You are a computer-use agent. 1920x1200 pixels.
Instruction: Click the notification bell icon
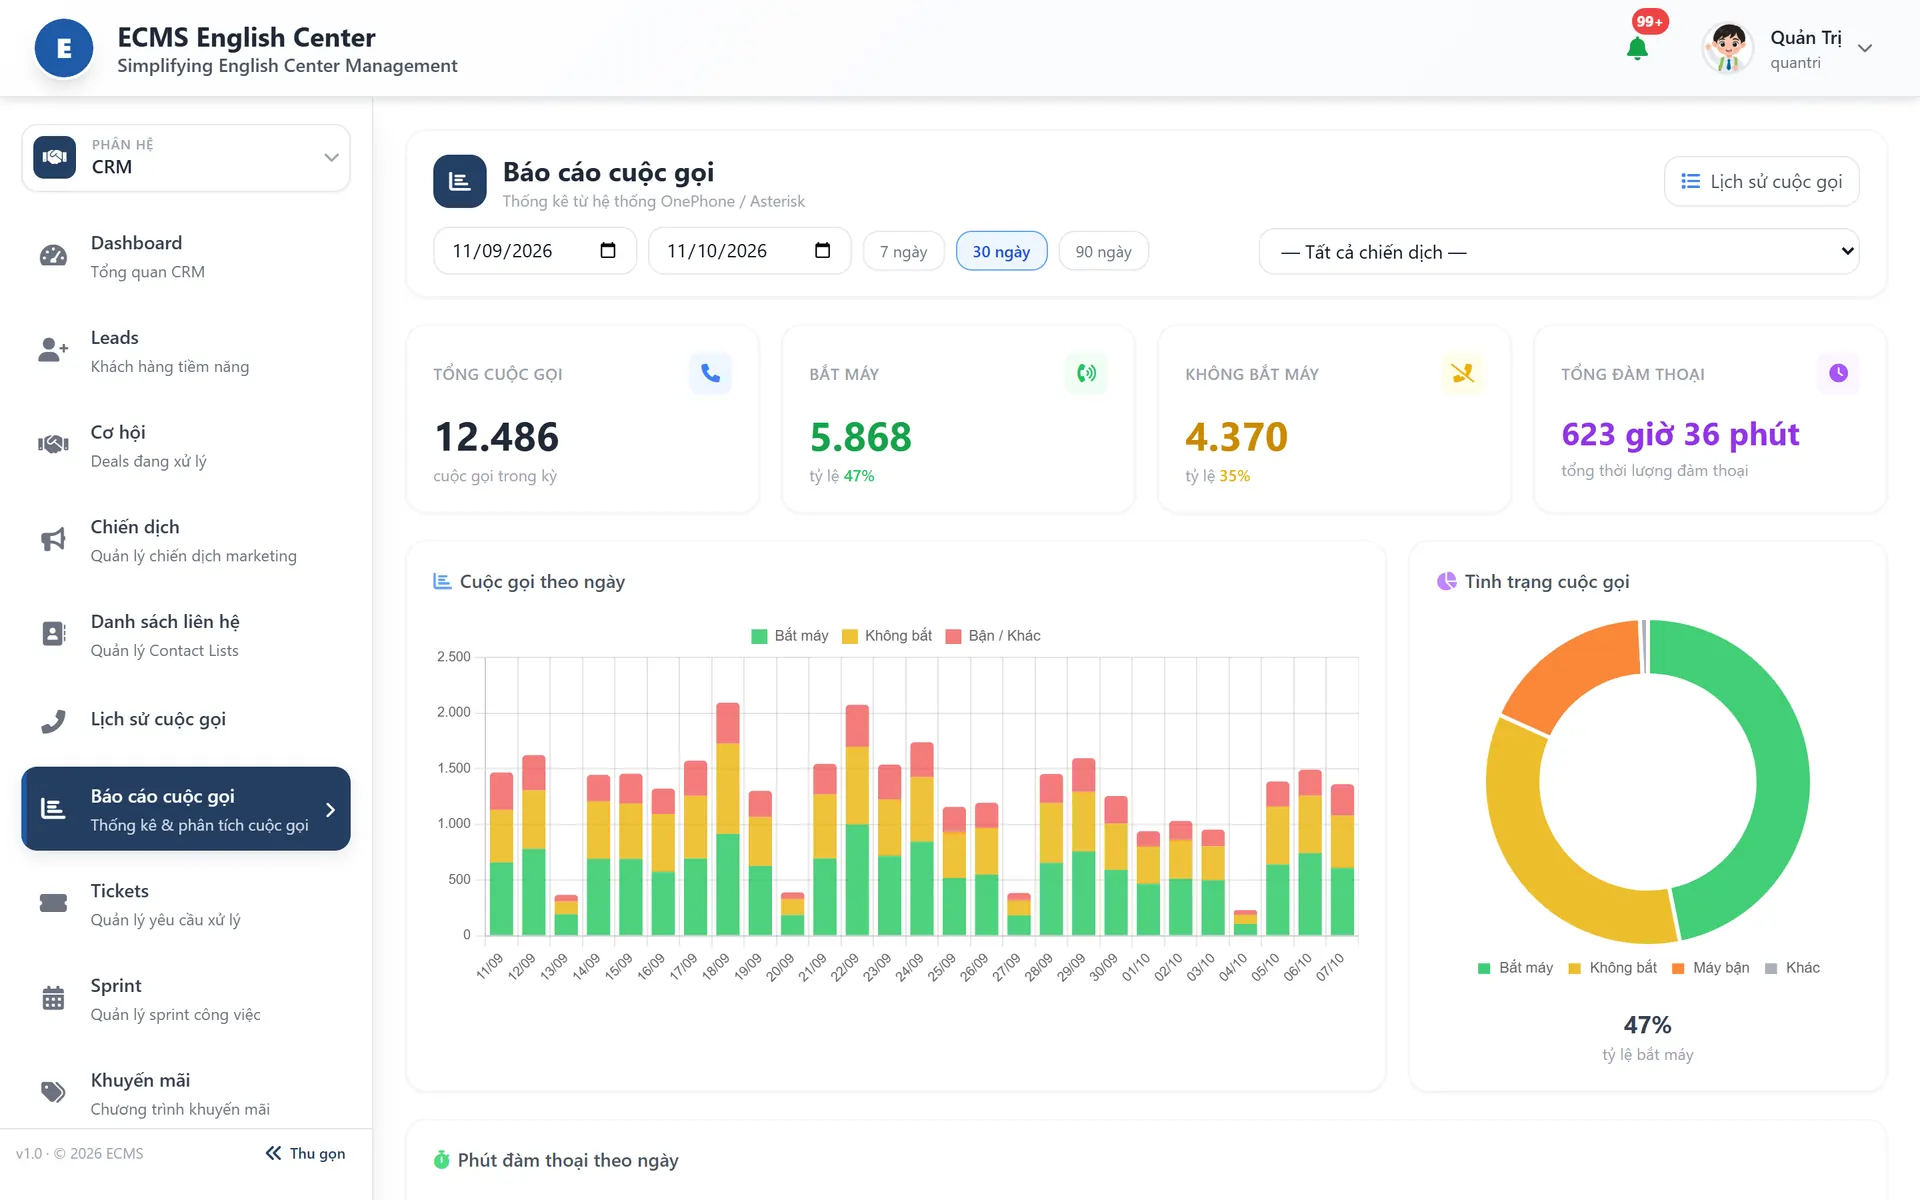pyautogui.click(x=1637, y=48)
